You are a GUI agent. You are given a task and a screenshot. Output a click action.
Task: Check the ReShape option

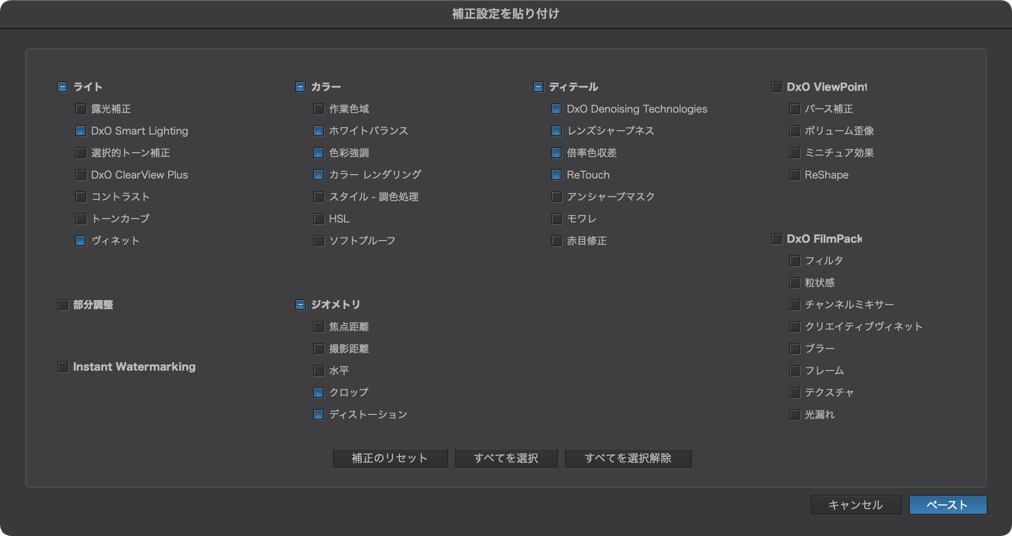pyautogui.click(x=794, y=175)
